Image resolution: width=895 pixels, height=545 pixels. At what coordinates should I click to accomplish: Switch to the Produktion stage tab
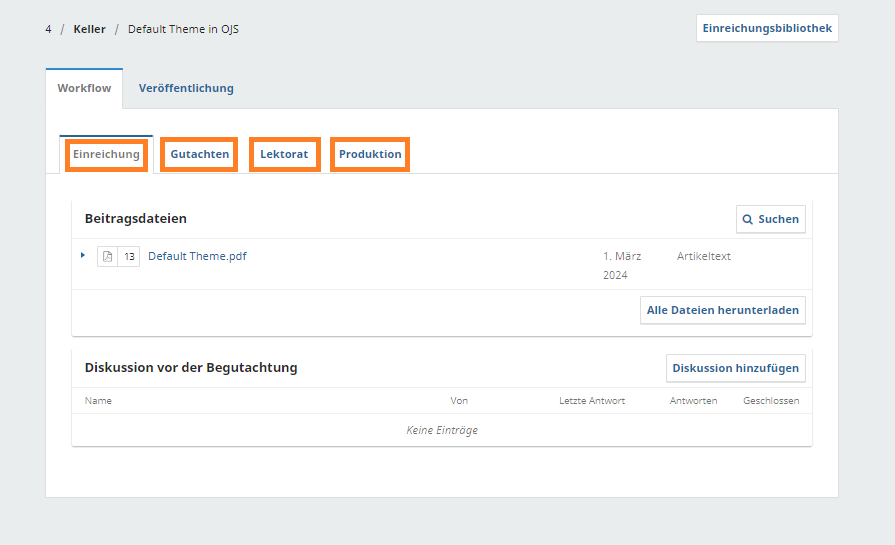pyautogui.click(x=370, y=155)
